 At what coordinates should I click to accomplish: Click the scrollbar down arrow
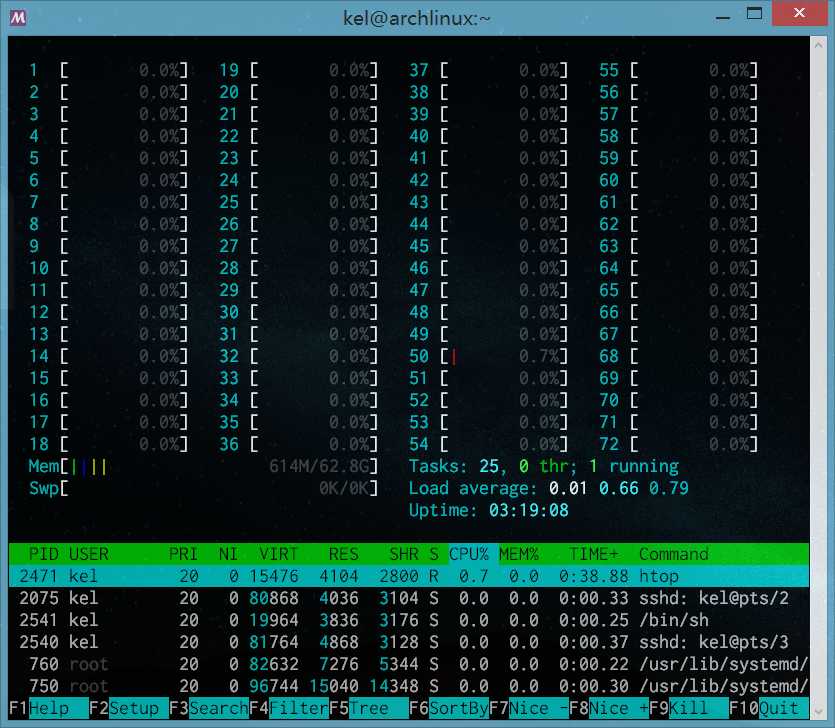pos(818,711)
